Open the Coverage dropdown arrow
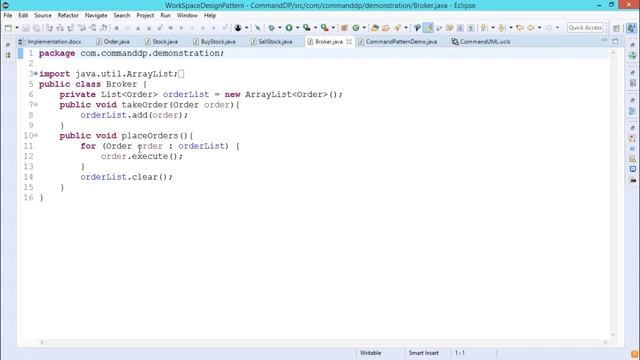 click(315, 28)
